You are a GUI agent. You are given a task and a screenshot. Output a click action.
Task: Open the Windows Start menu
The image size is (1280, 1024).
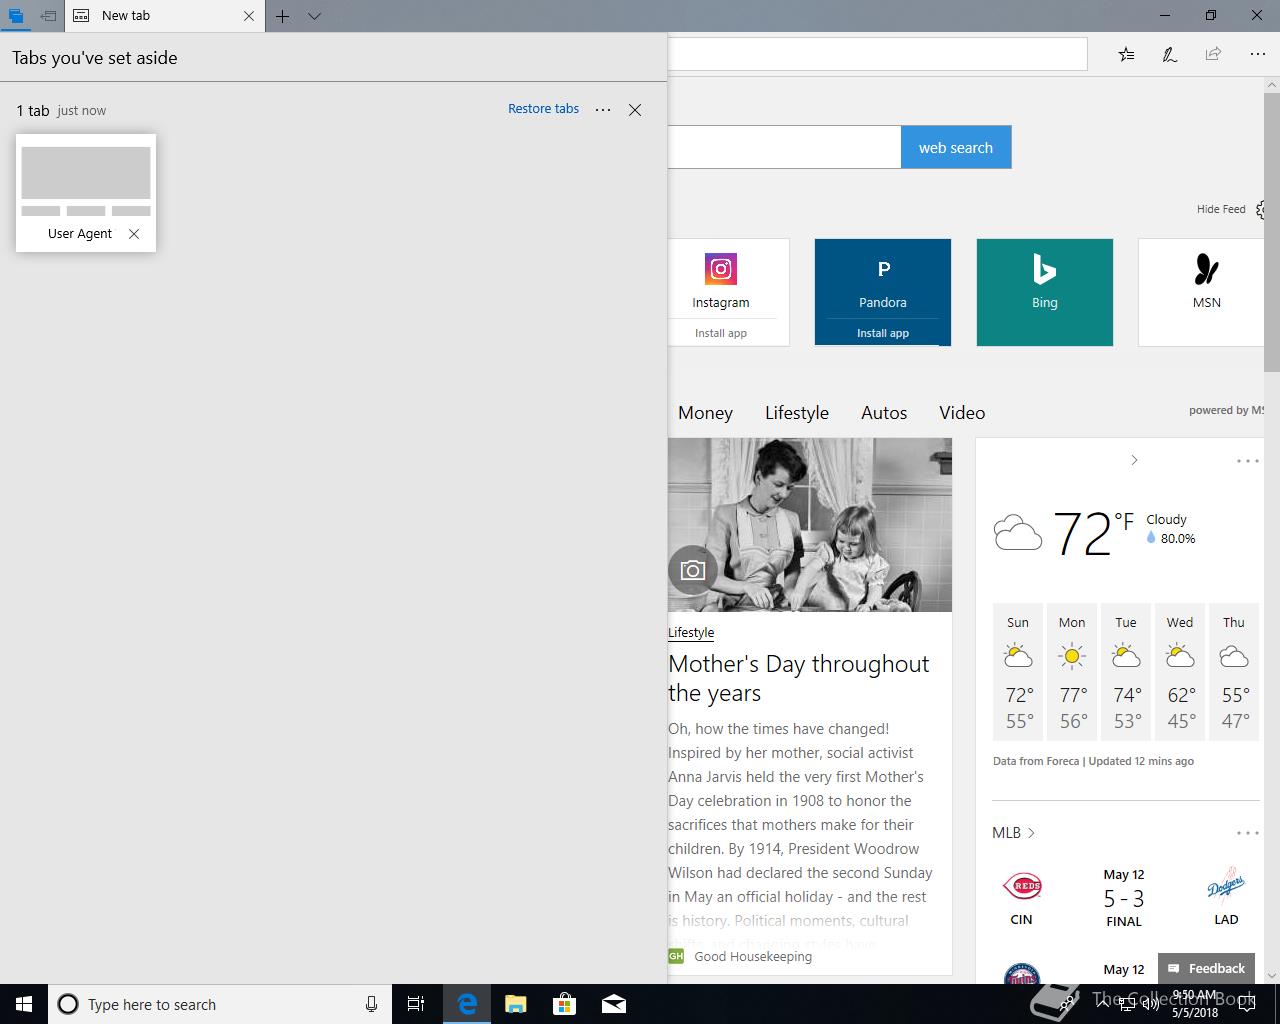[x=24, y=1004]
